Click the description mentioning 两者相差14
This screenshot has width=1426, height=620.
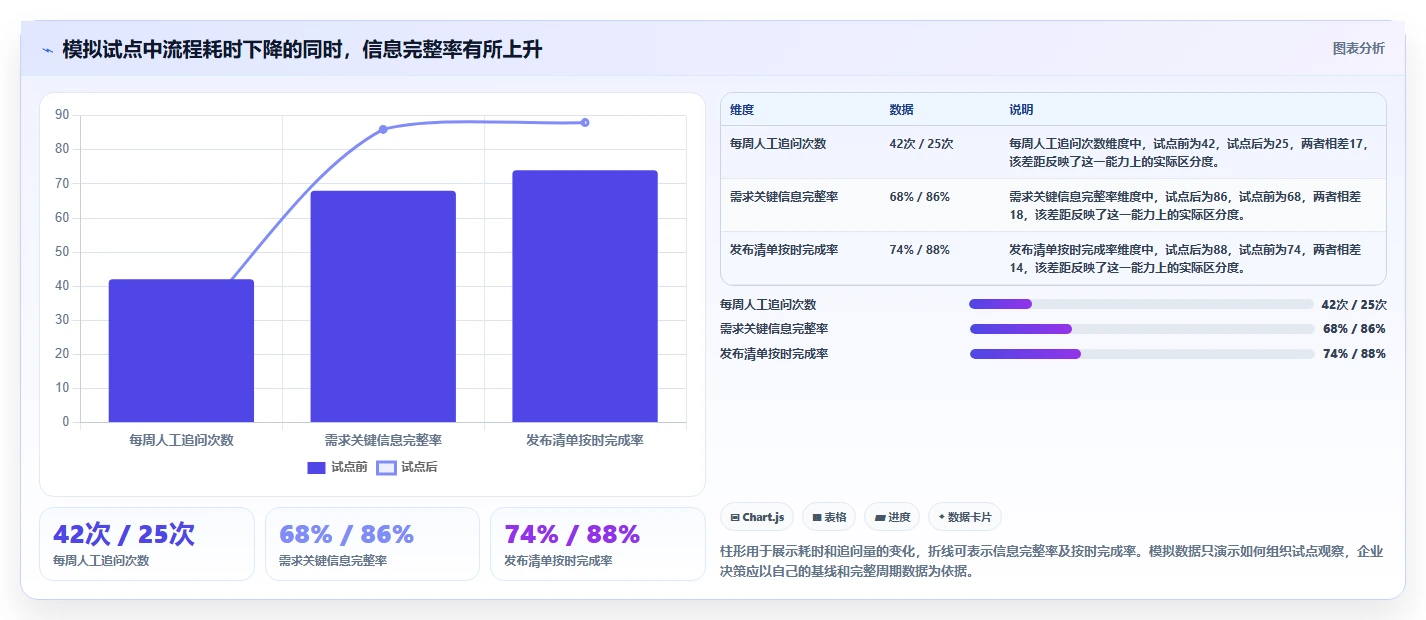[x=1185, y=259]
